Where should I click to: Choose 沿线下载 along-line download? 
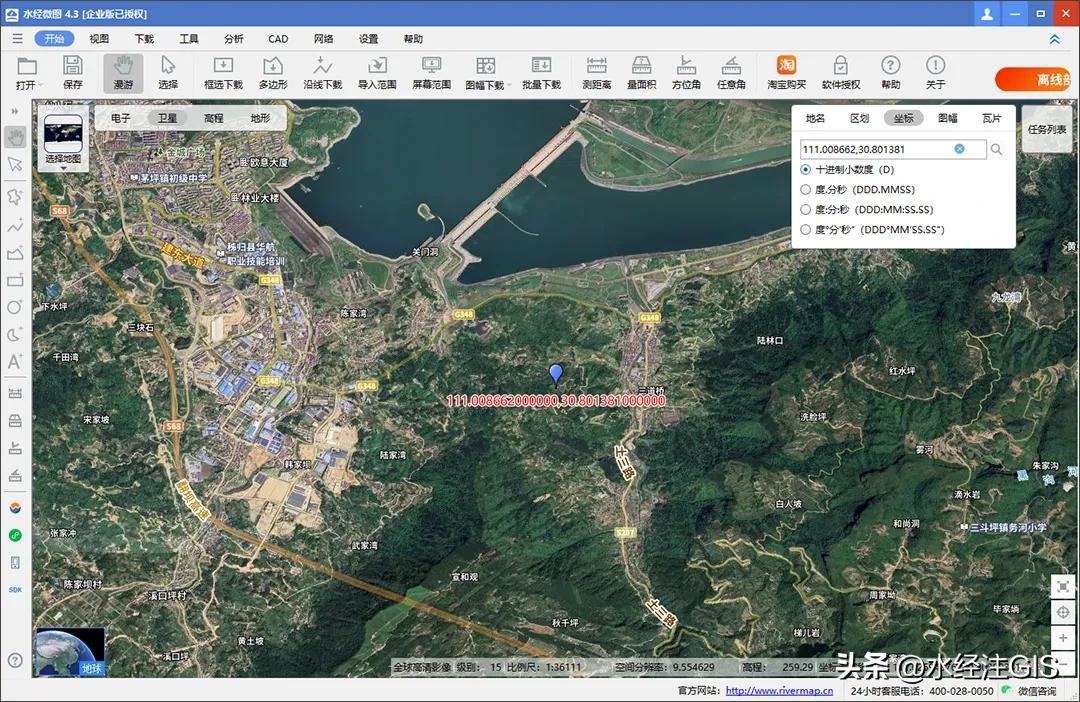(322, 73)
